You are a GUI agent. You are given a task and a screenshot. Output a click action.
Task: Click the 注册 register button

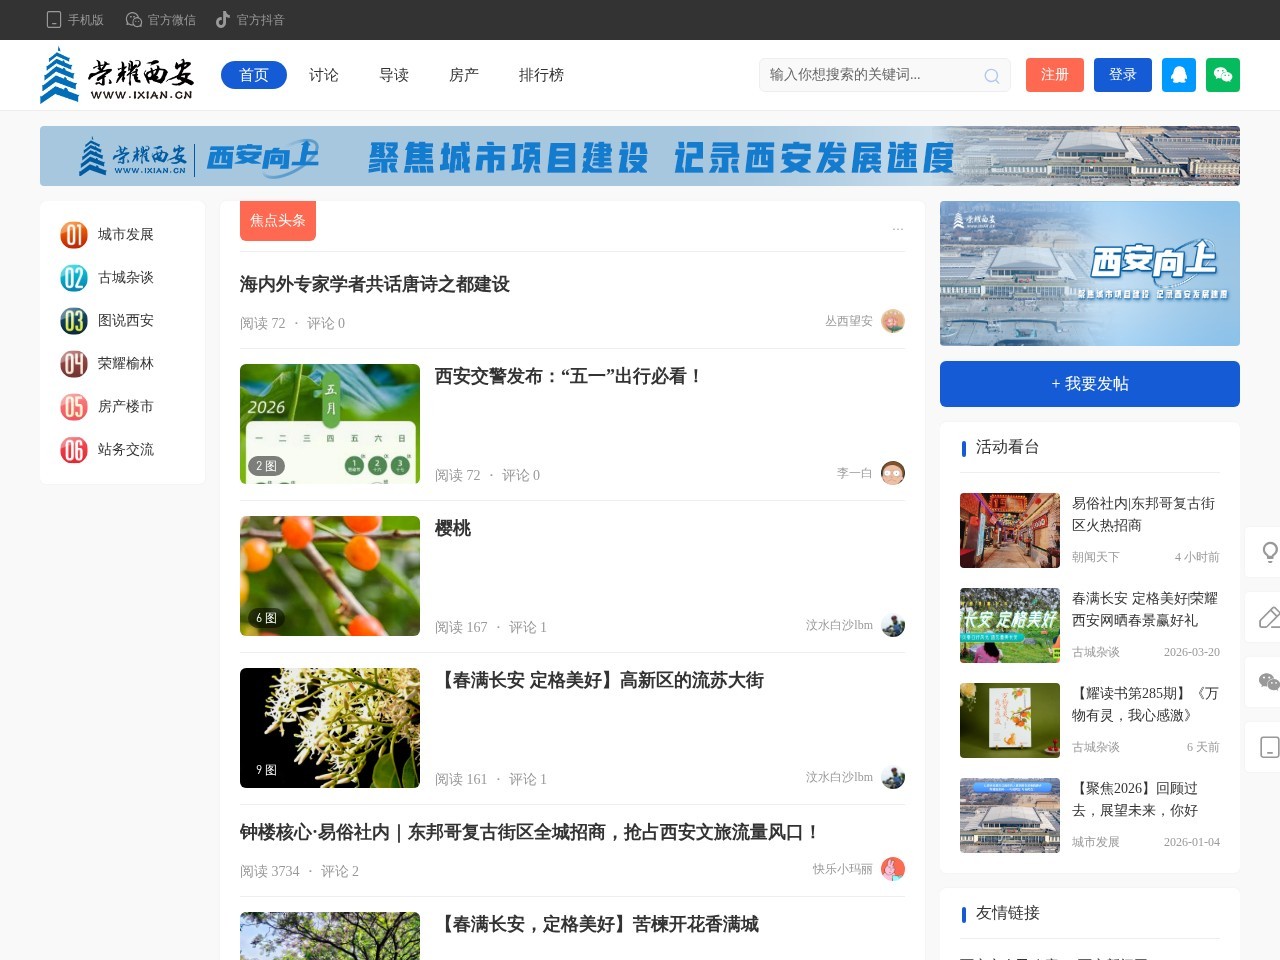(1054, 74)
